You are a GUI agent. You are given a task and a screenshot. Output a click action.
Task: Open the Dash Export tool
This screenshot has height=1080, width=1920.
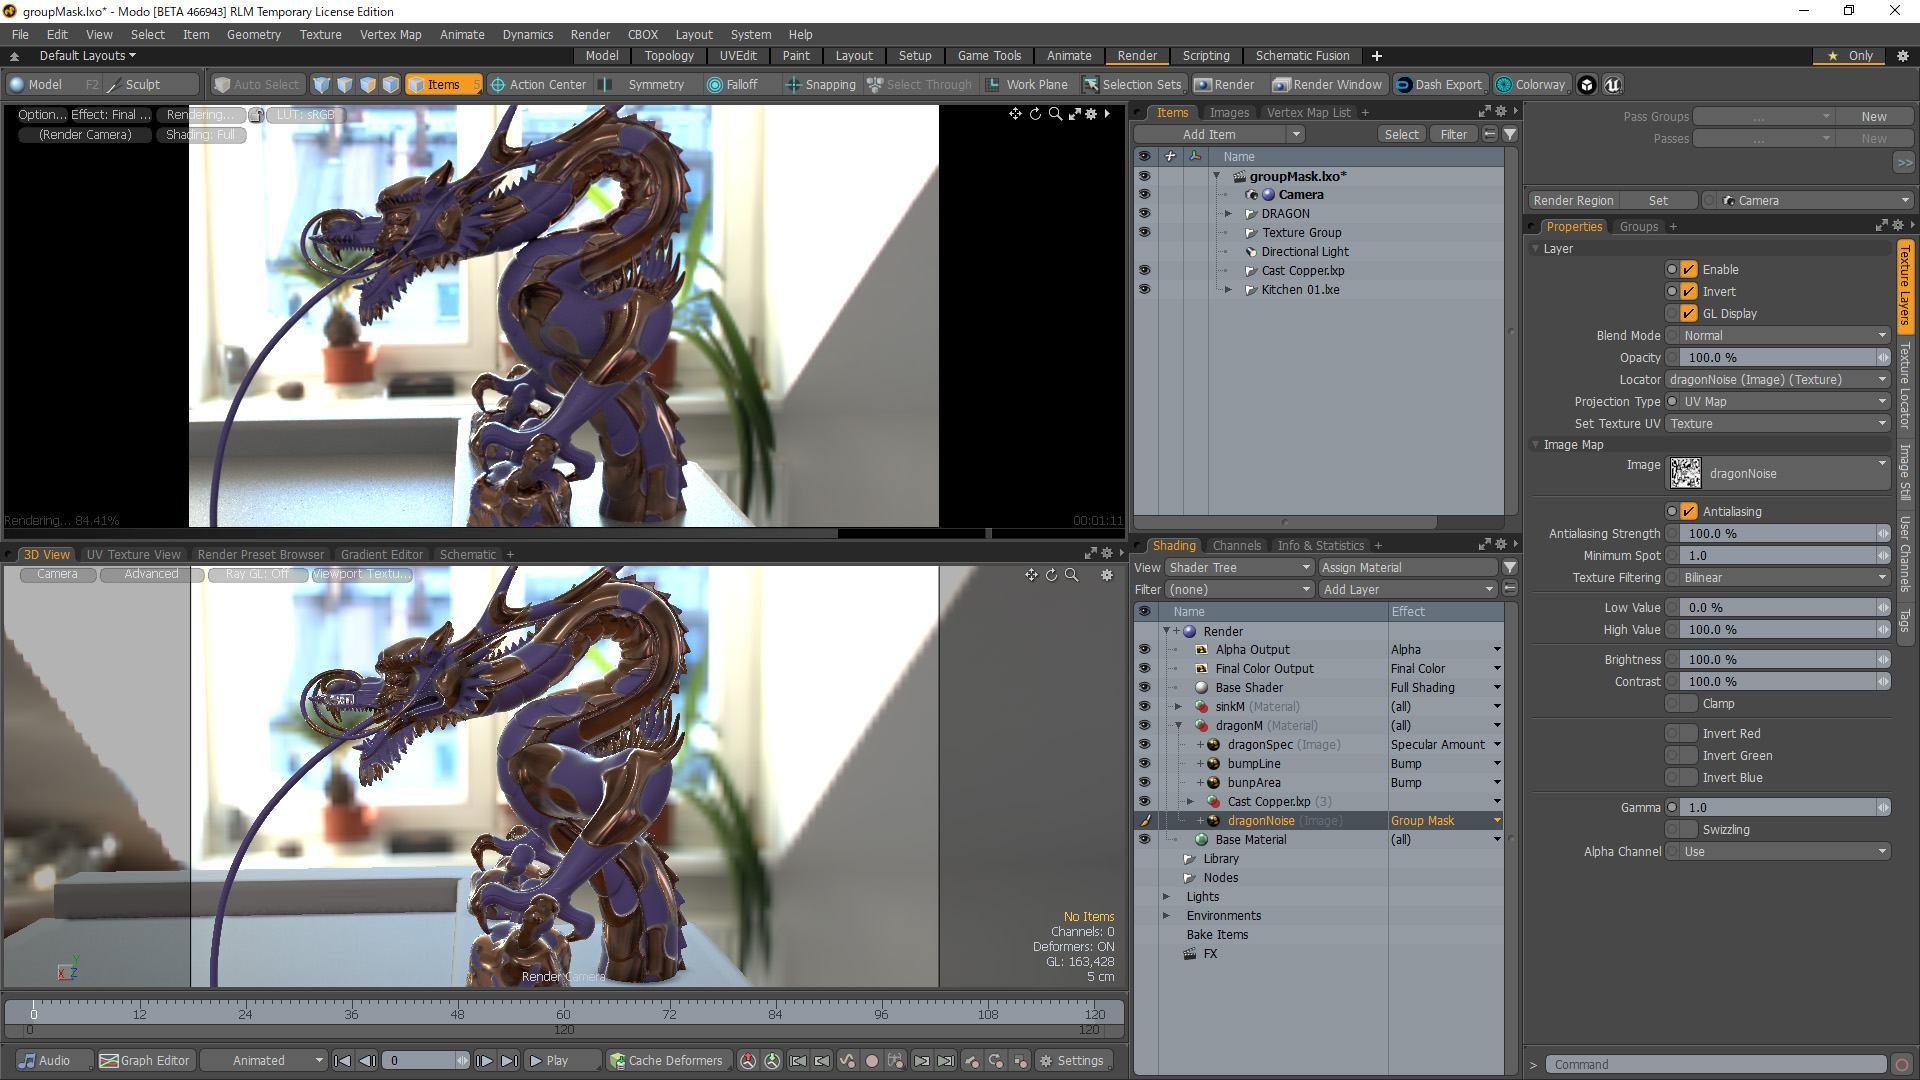pos(1439,85)
